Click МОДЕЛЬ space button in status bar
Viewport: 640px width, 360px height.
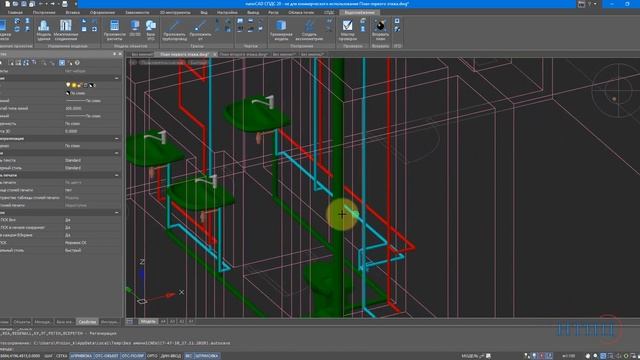[x=471, y=356]
